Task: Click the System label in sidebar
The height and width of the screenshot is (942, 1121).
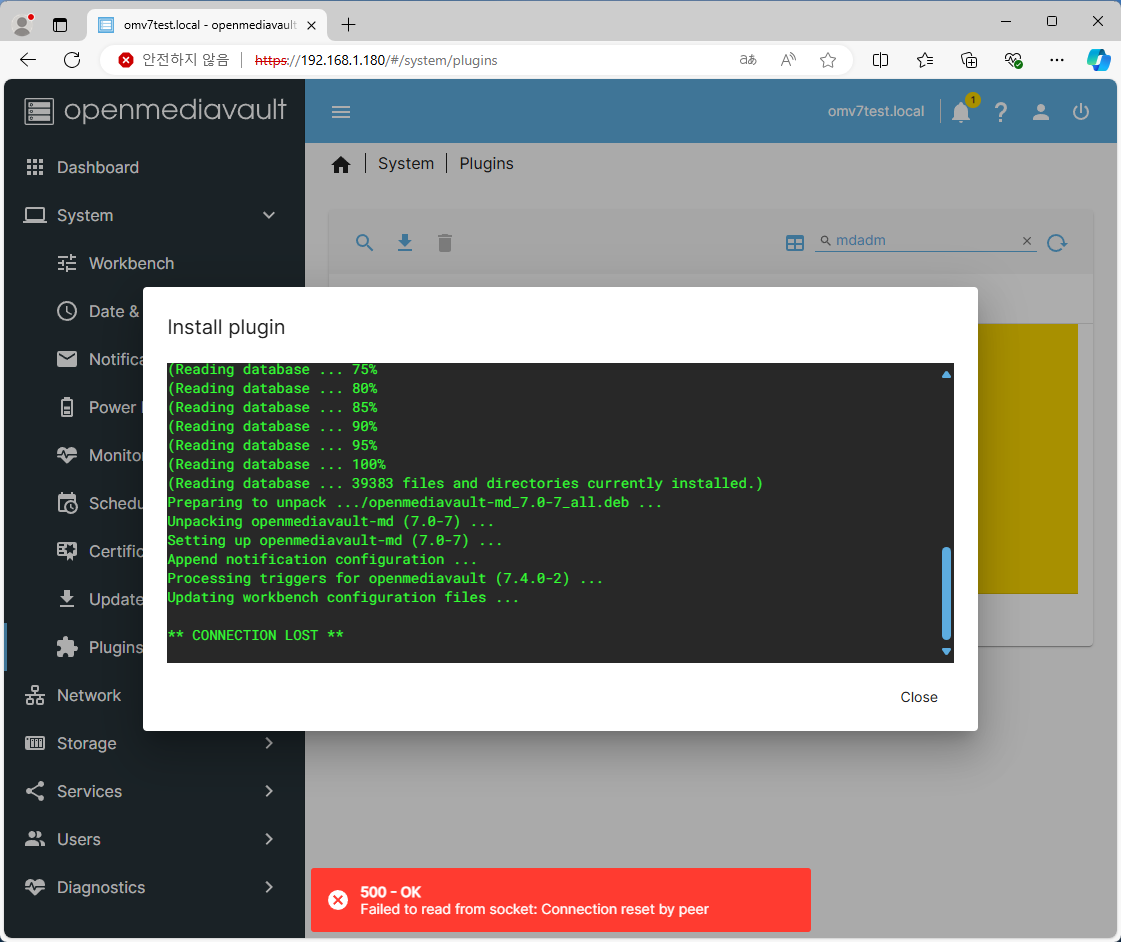Action: click(85, 215)
